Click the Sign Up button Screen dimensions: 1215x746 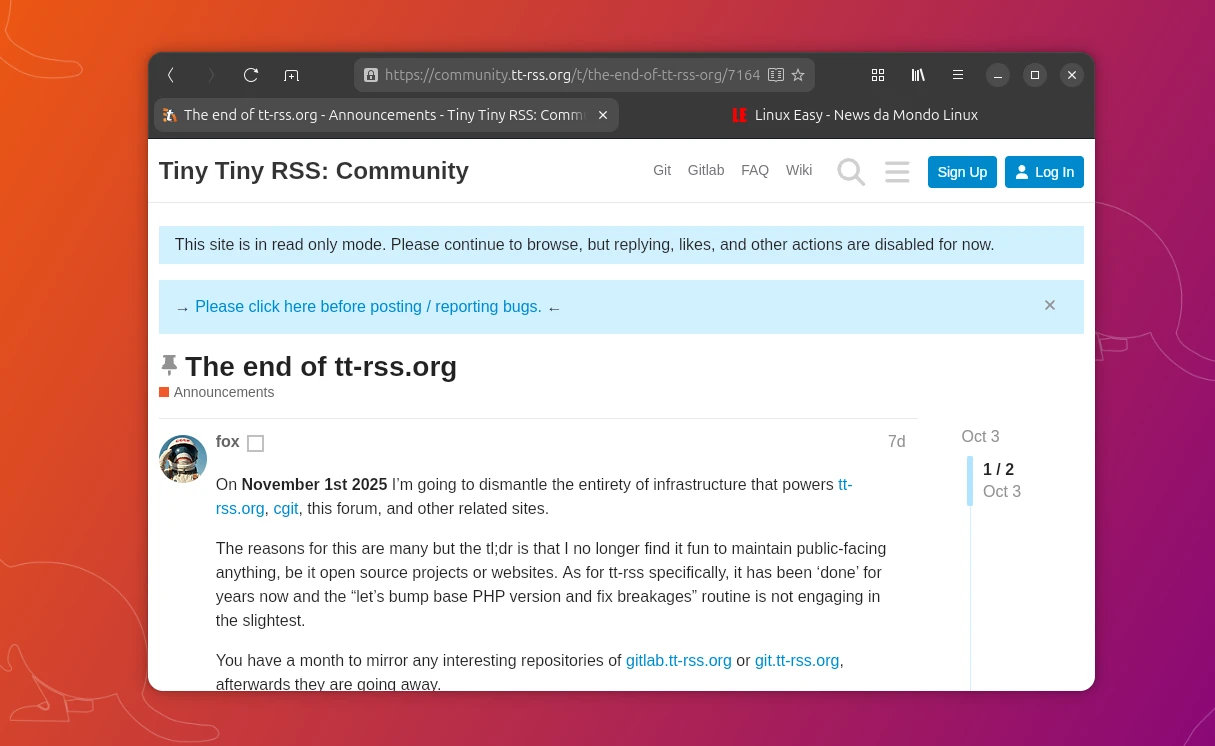961,171
